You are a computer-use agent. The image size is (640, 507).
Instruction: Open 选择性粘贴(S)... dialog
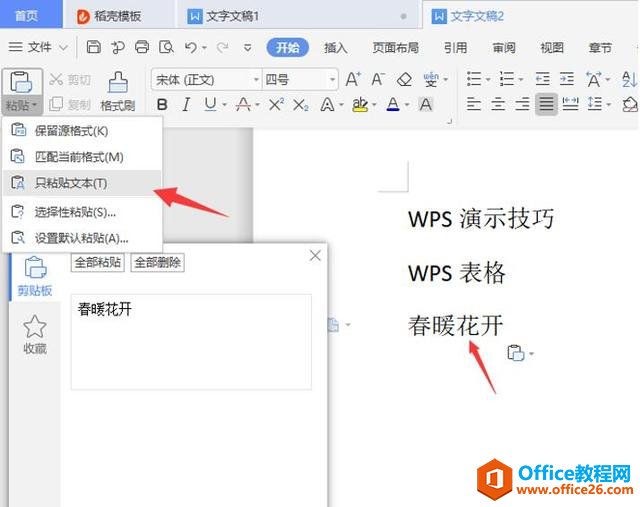[82, 212]
